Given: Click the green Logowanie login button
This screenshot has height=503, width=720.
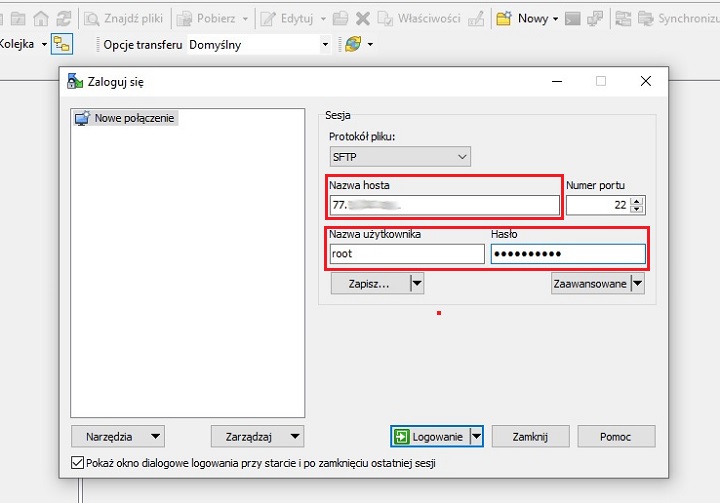Looking at the screenshot, I should pyautogui.click(x=428, y=436).
